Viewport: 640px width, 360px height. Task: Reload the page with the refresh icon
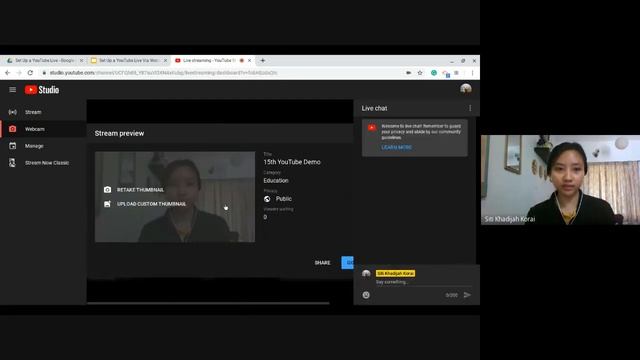30,73
